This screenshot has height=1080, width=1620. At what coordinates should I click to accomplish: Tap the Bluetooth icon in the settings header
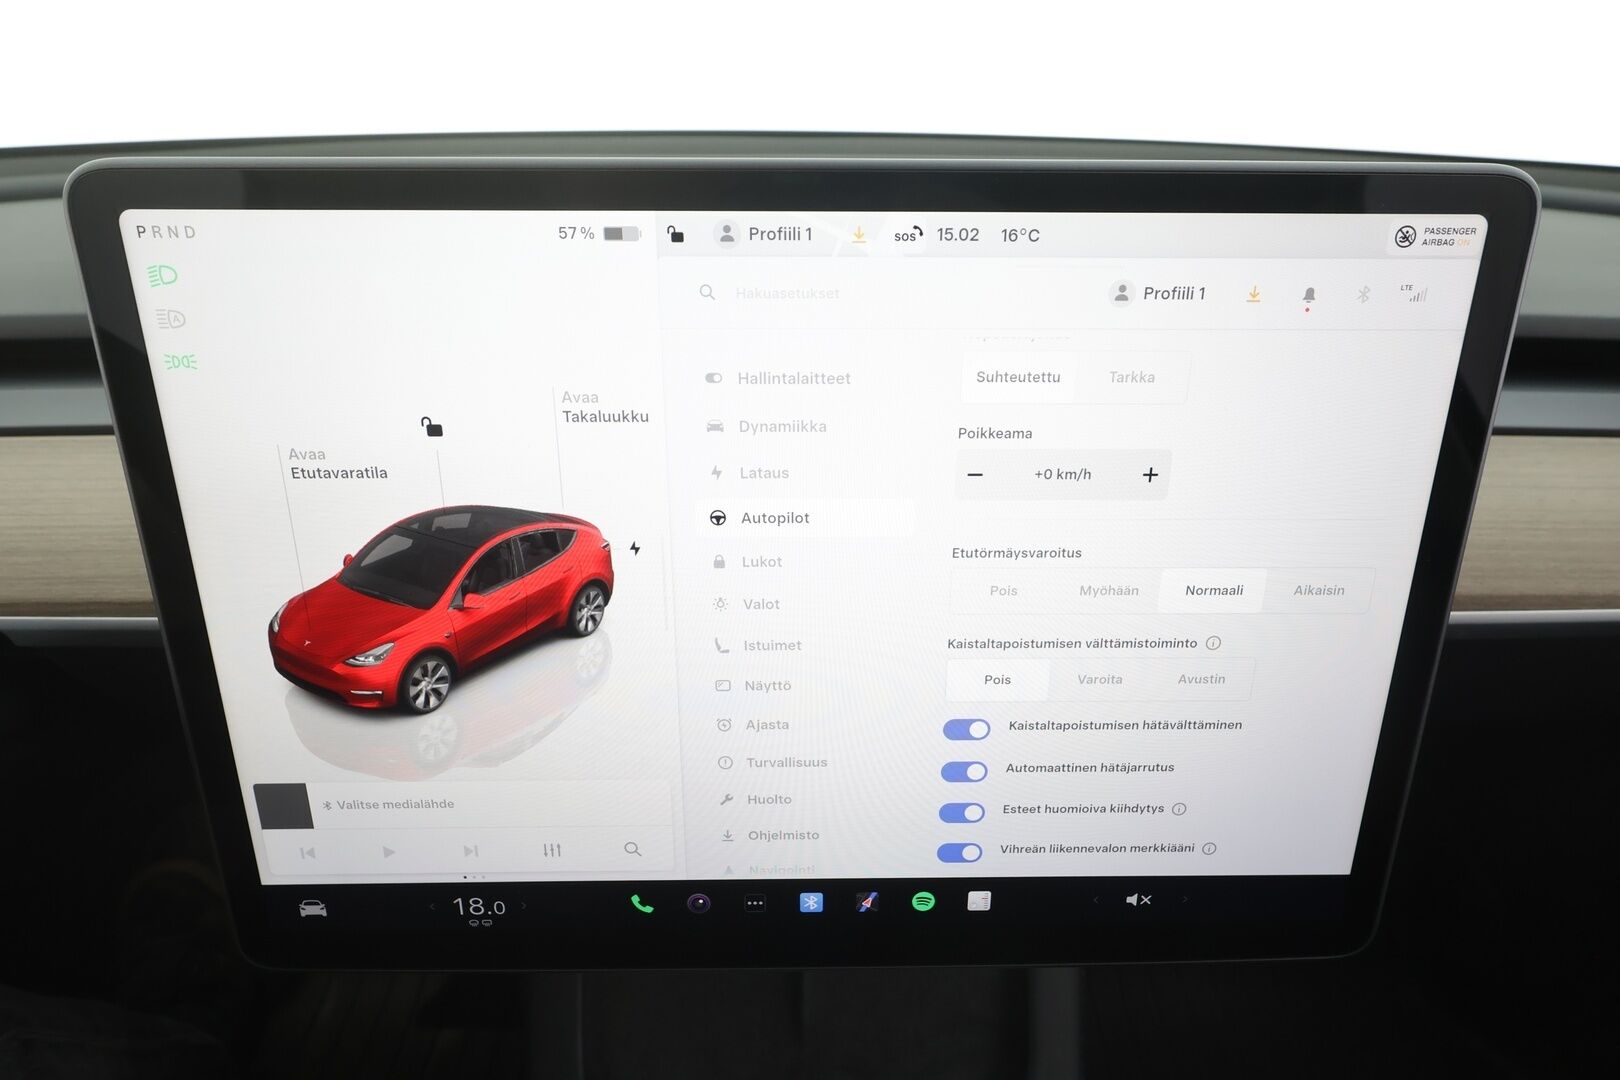(1363, 294)
